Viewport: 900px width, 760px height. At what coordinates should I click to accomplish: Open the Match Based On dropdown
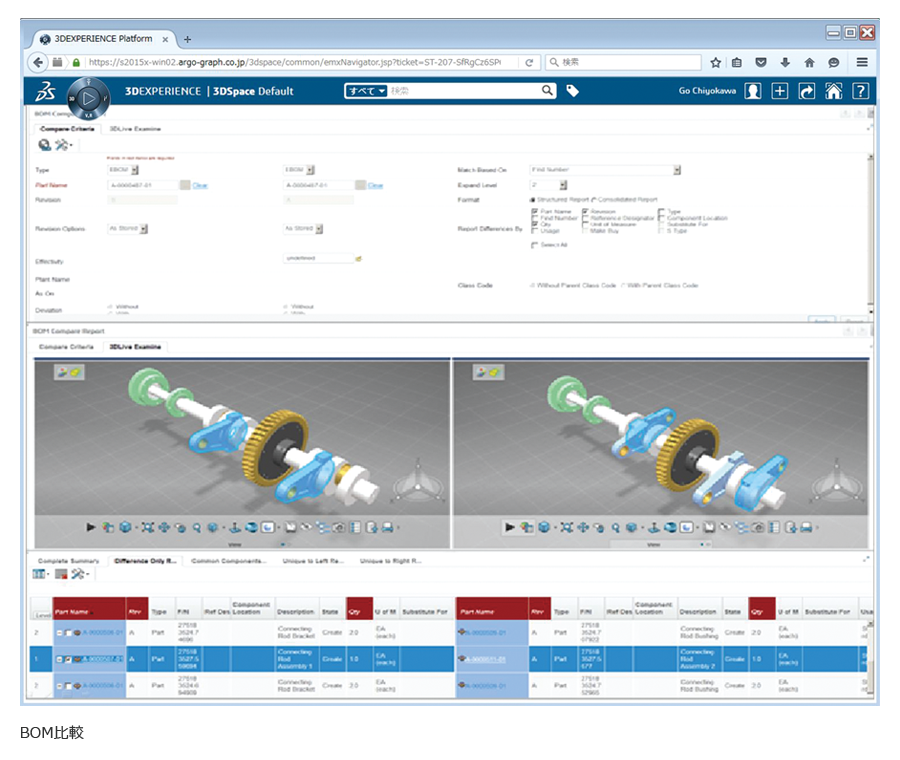[677, 170]
